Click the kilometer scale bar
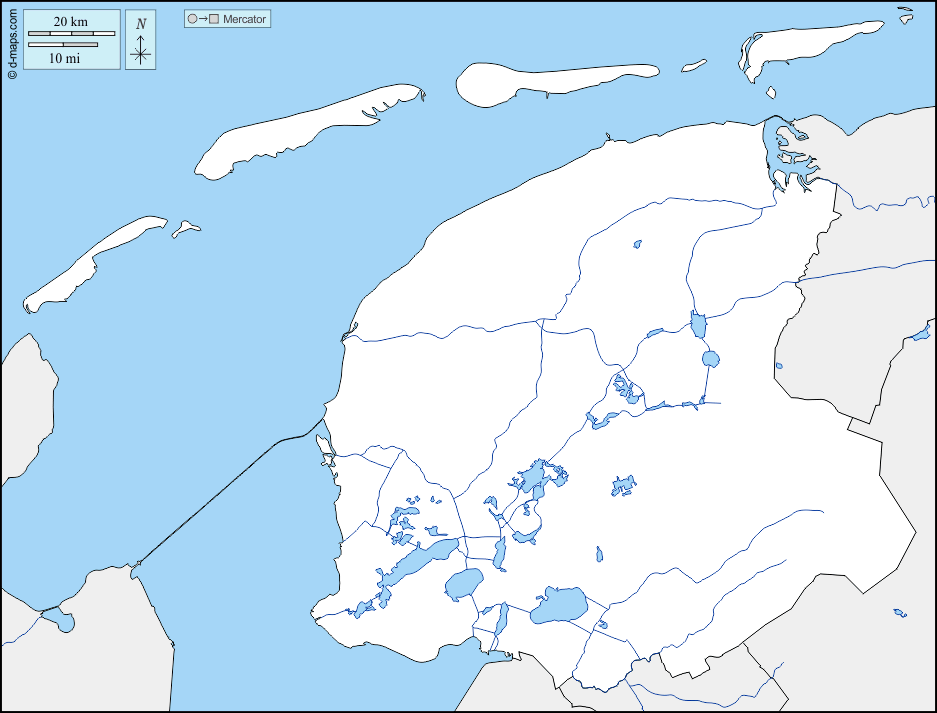This screenshot has width=937, height=713. coord(71,34)
